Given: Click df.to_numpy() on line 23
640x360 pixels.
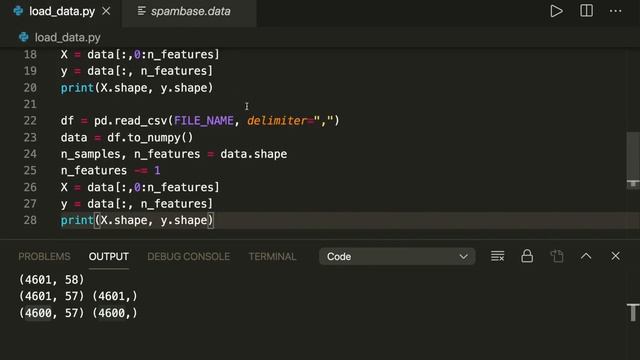Looking at the screenshot, I should [150, 138].
